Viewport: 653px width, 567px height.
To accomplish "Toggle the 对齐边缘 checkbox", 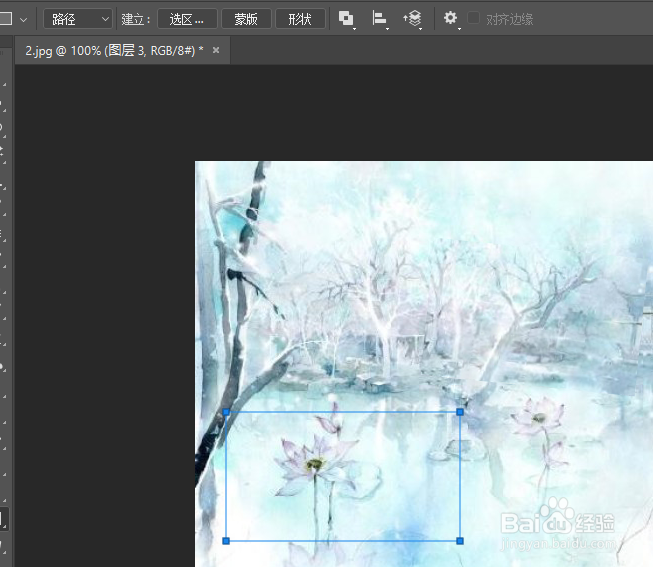I will (474, 18).
